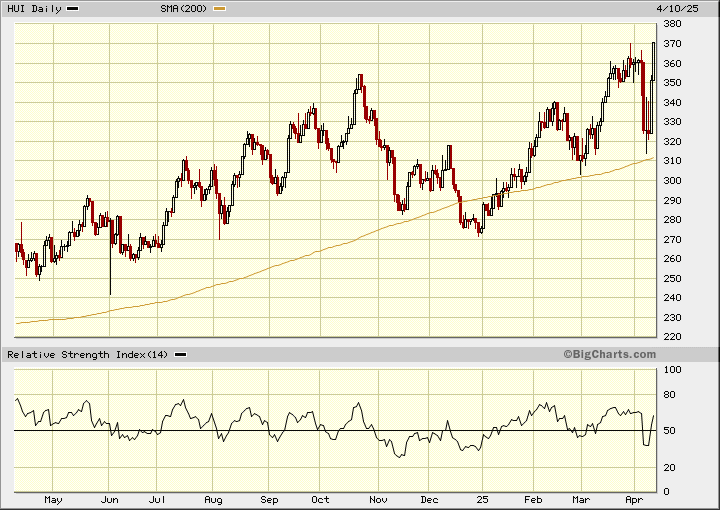
Task: Click the 250 price axis label
Action: click(672, 278)
